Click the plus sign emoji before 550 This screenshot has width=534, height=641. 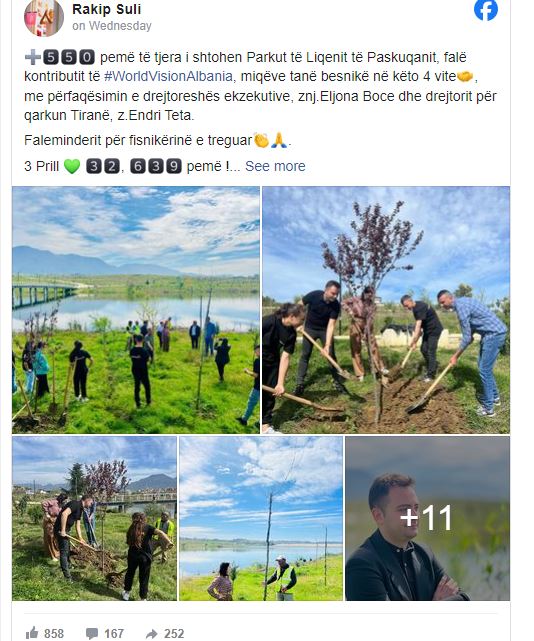32,57
